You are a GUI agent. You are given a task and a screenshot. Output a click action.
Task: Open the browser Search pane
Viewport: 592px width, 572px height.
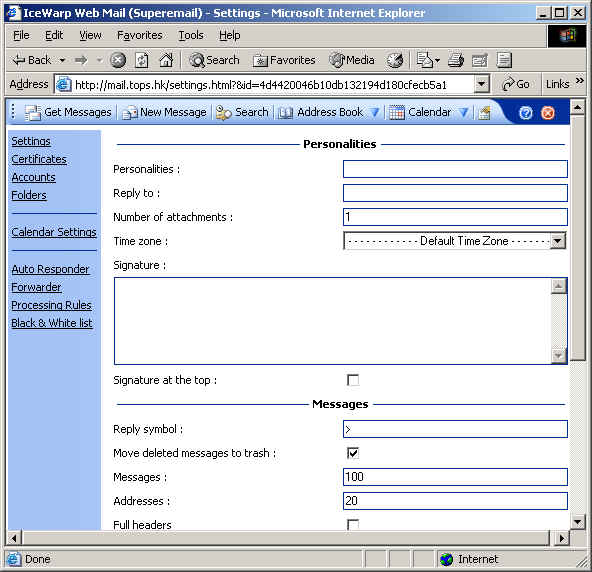214,60
